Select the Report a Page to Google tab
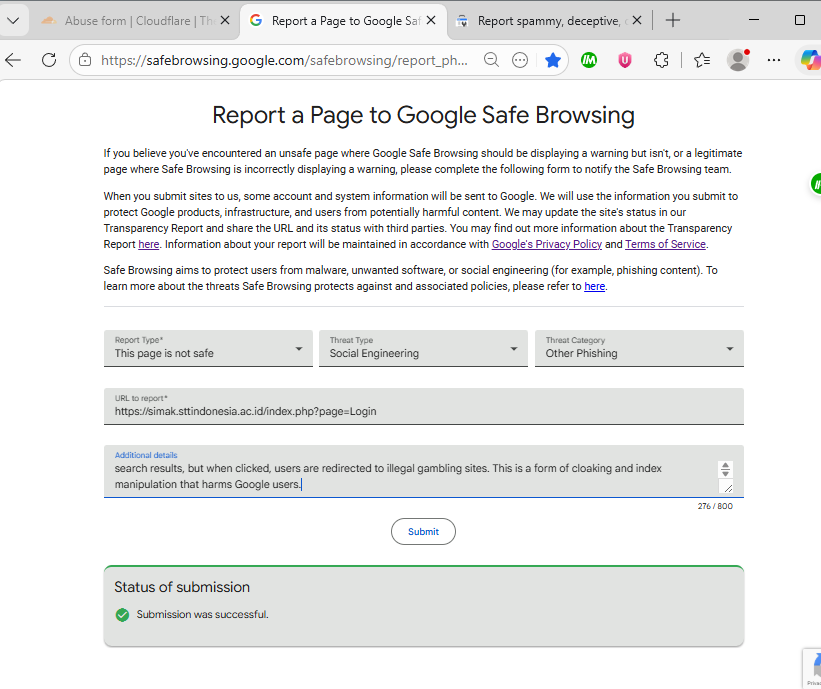Screen dimensions: 821x689 (x=343, y=21)
